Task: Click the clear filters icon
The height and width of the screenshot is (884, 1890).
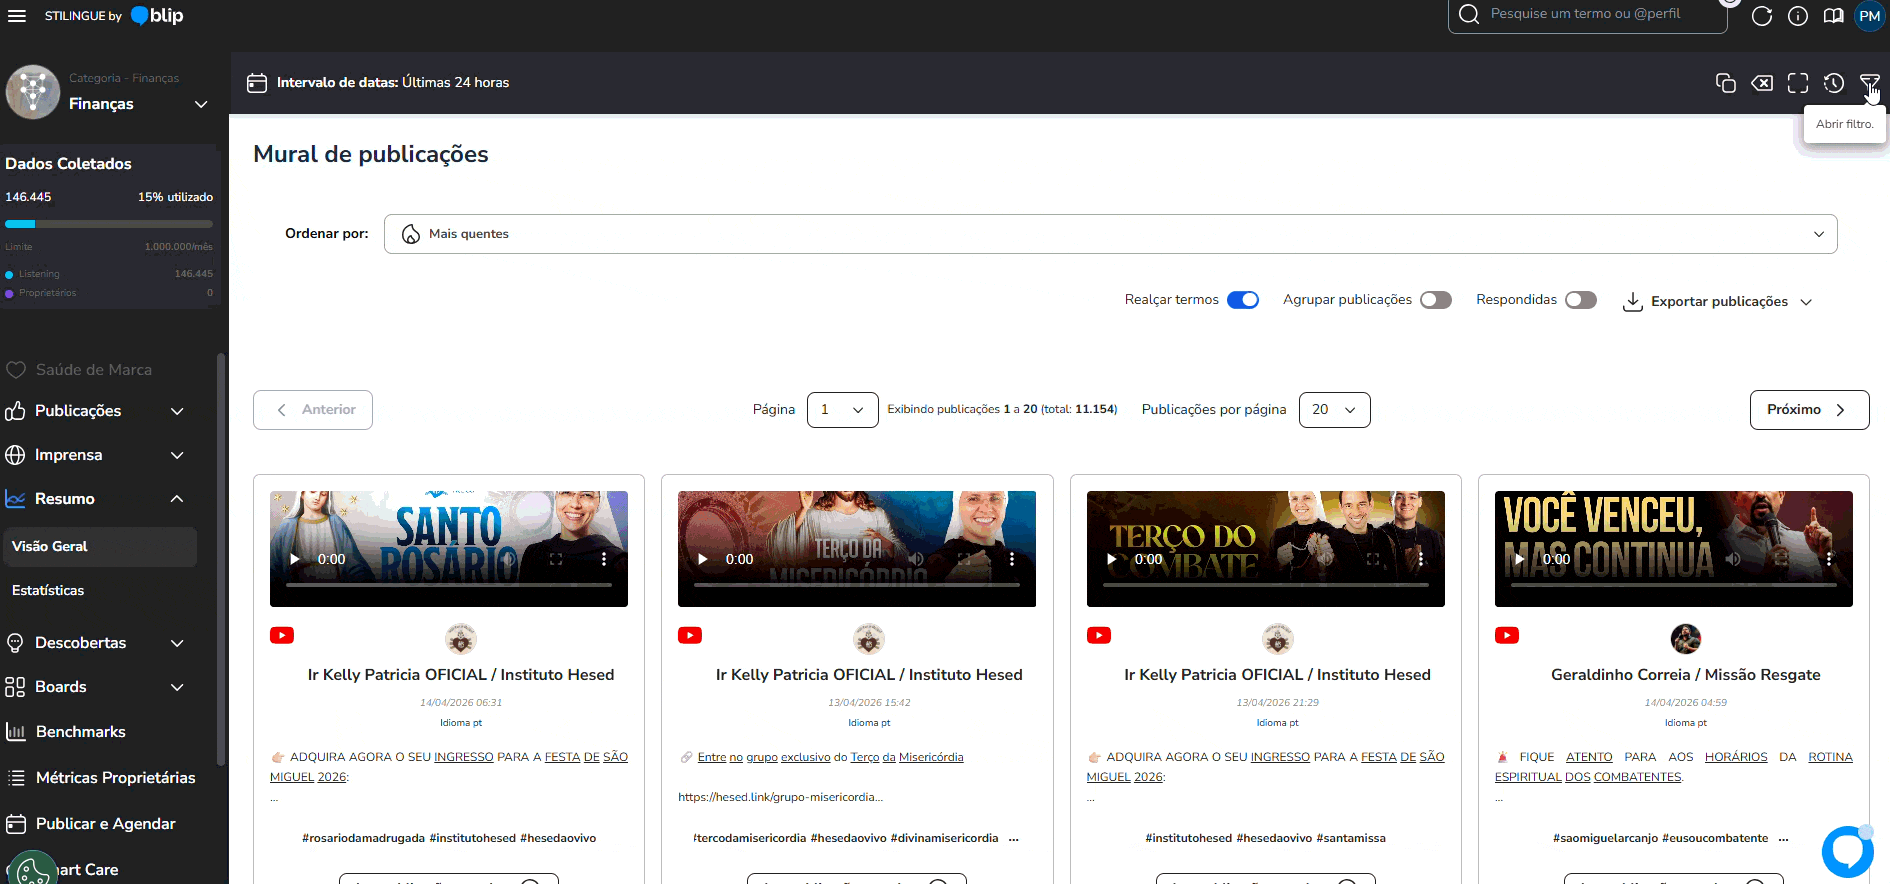Action: (1762, 83)
